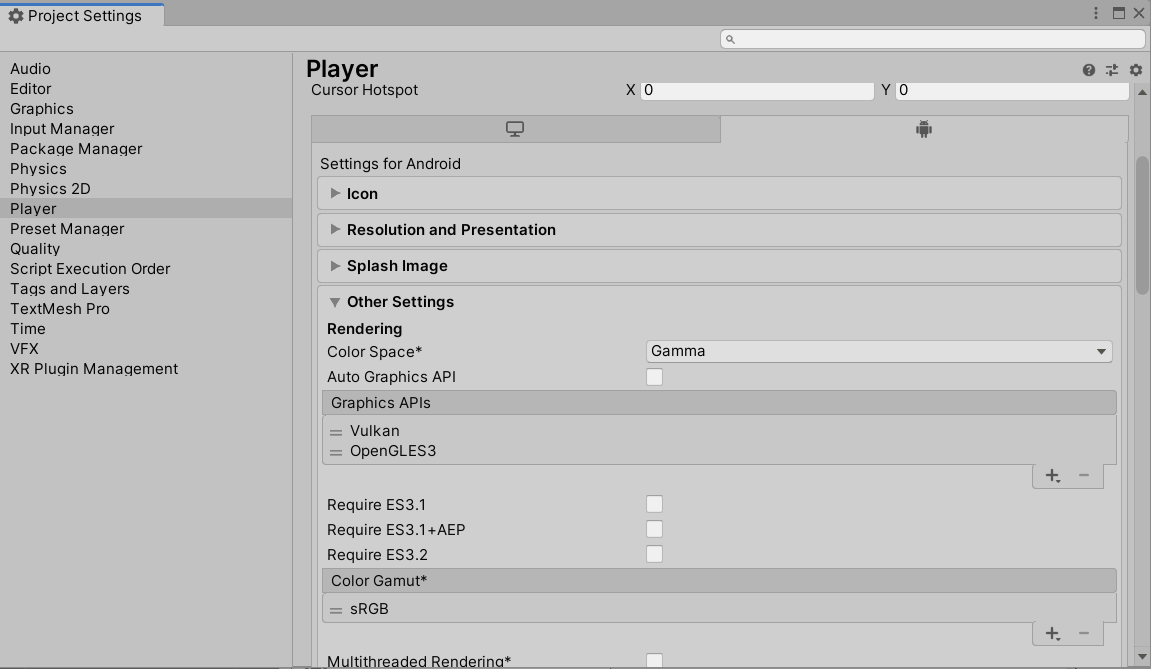The height and width of the screenshot is (669, 1151).
Task: Open the Player settings help documentation
Action: click(1088, 70)
